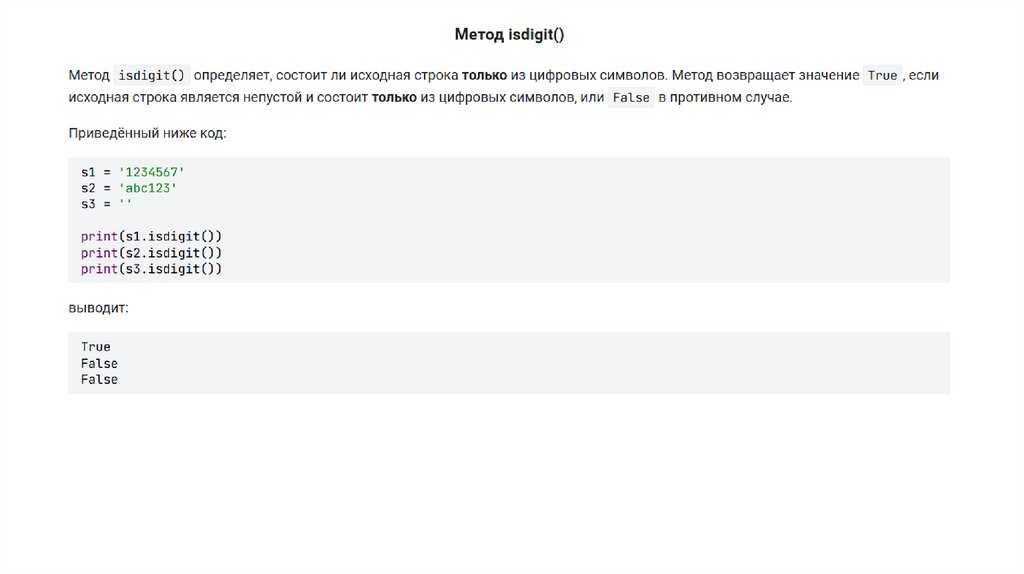Select the string literal '1234567'
This screenshot has height=574, width=1024.
pos(151,172)
